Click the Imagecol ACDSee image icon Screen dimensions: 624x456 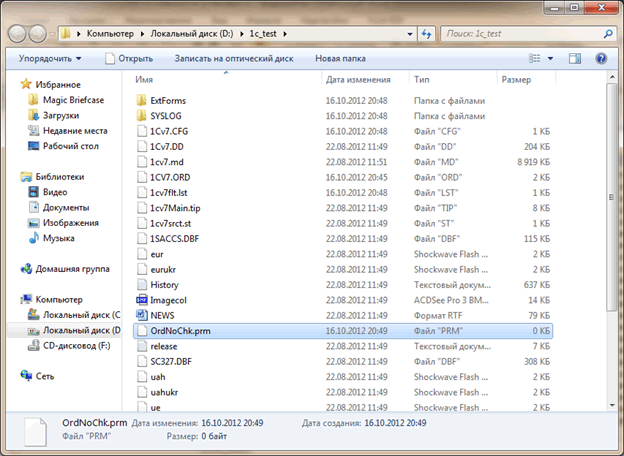click(142, 300)
